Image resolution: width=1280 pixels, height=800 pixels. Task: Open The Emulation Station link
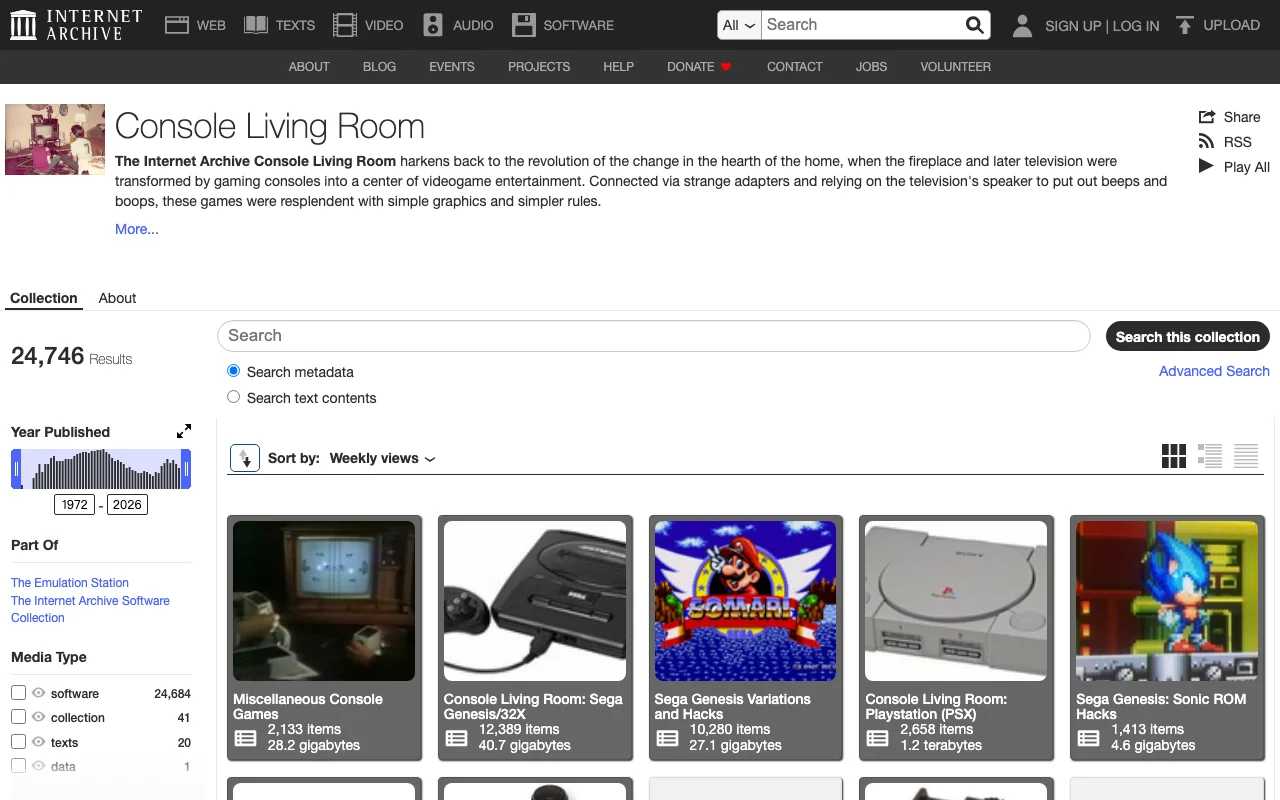[70, 583]
